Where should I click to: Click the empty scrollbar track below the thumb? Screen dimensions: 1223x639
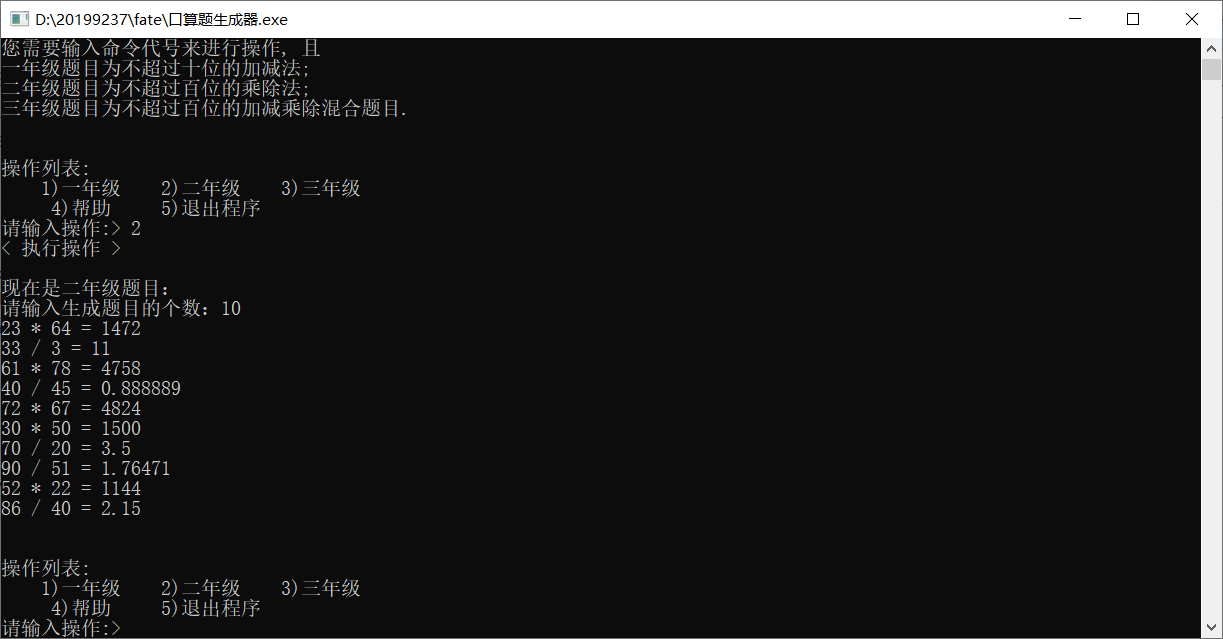1212,350
